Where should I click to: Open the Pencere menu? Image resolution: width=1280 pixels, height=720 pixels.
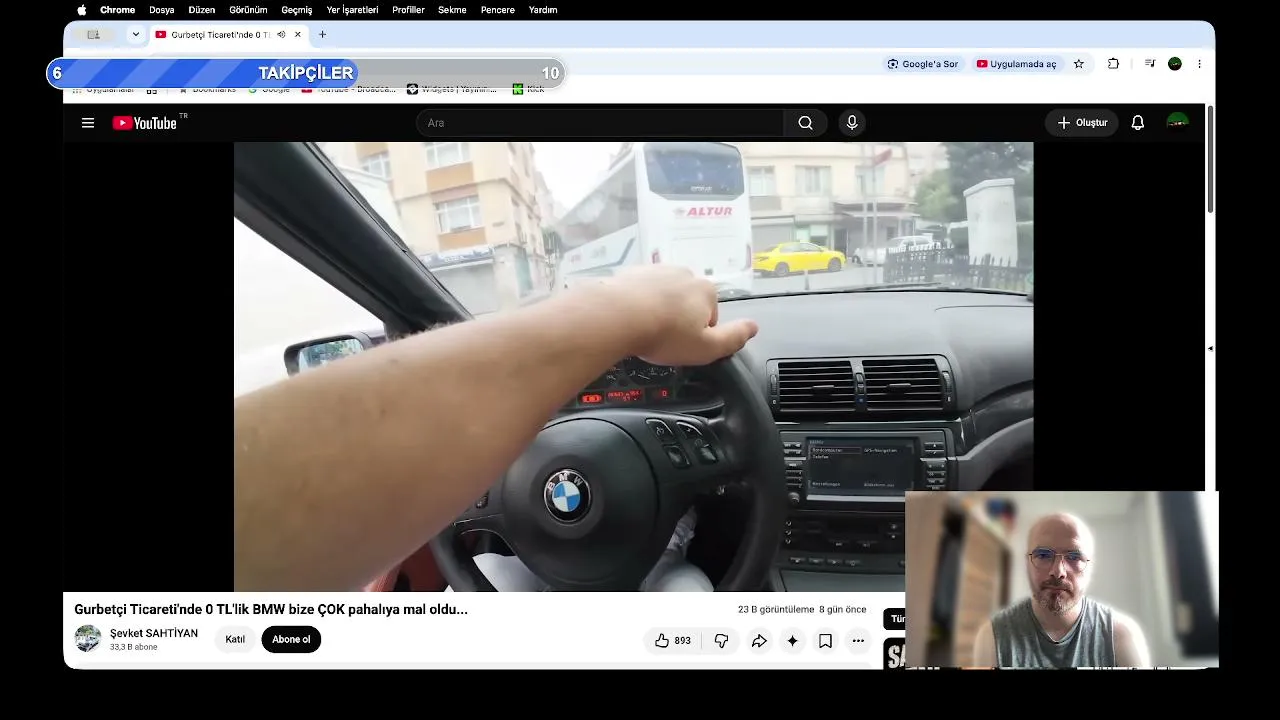[x=498, y=10]
